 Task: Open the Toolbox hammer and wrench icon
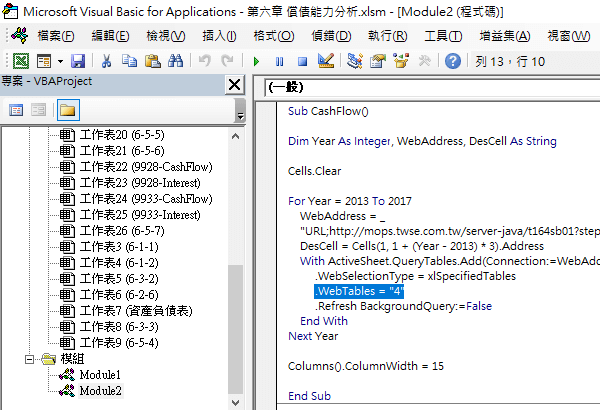[424, 61]
